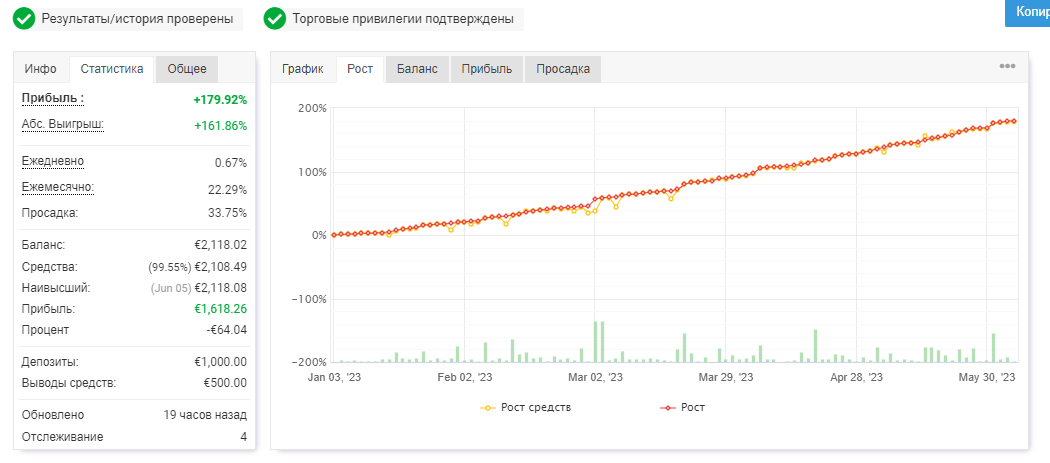Click the 'Ежемесячно' underlined label
Viewport: 1050px width, 463px height.
pos(58,187)
